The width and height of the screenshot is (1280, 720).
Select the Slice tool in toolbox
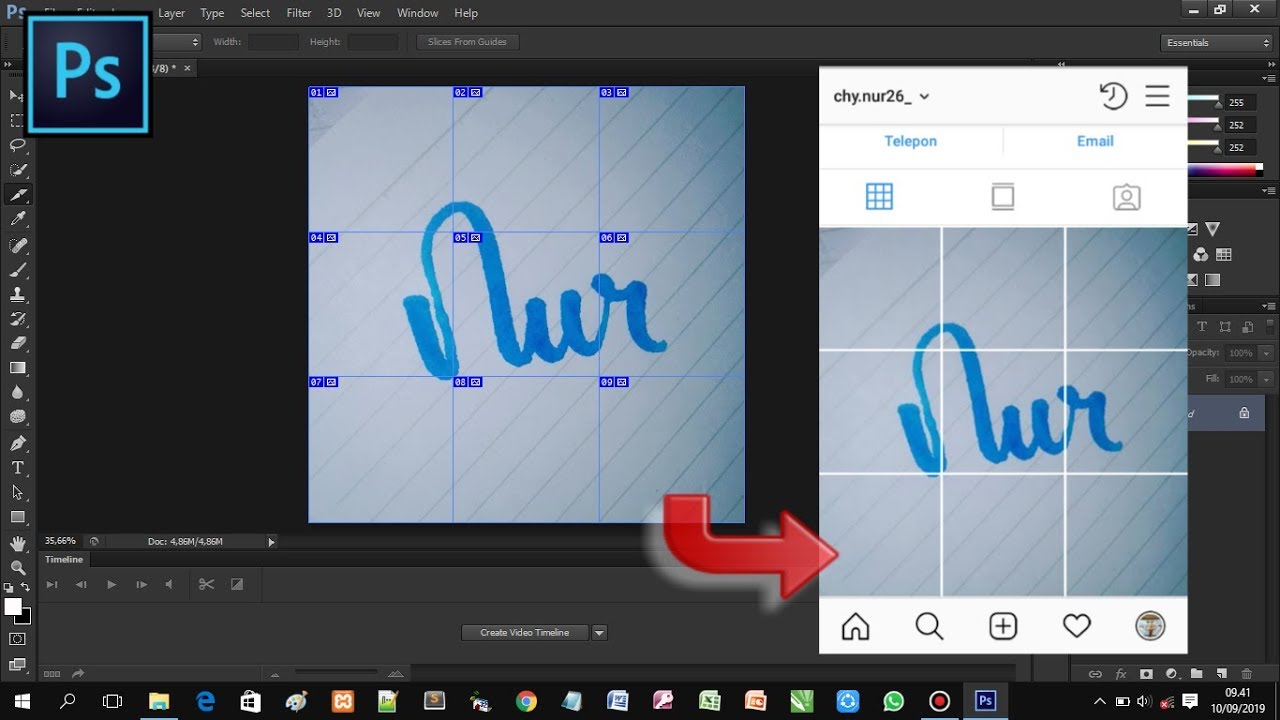[x=17, y=195]
